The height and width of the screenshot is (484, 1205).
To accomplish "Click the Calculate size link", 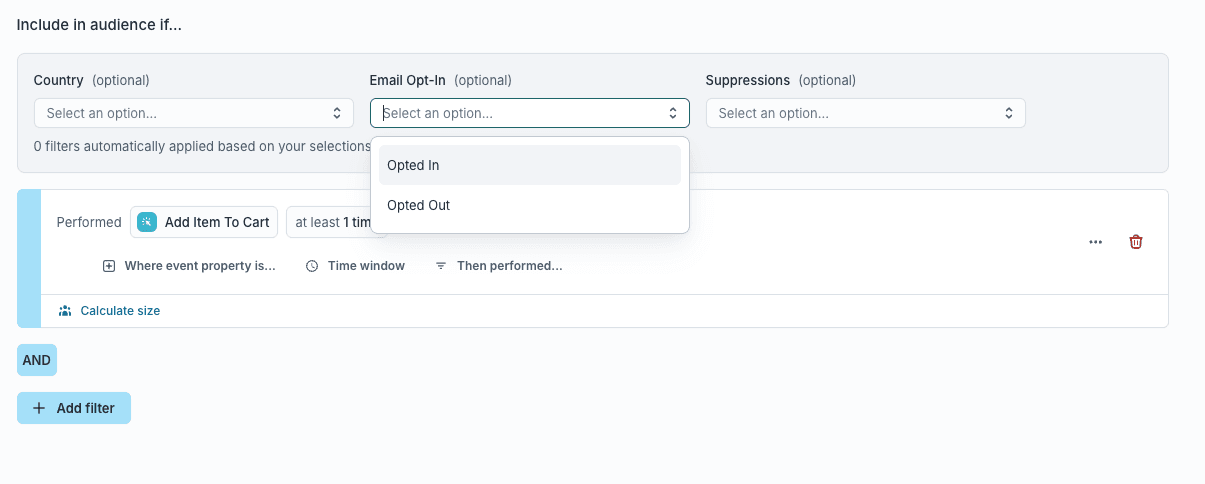I will point(120,311).
